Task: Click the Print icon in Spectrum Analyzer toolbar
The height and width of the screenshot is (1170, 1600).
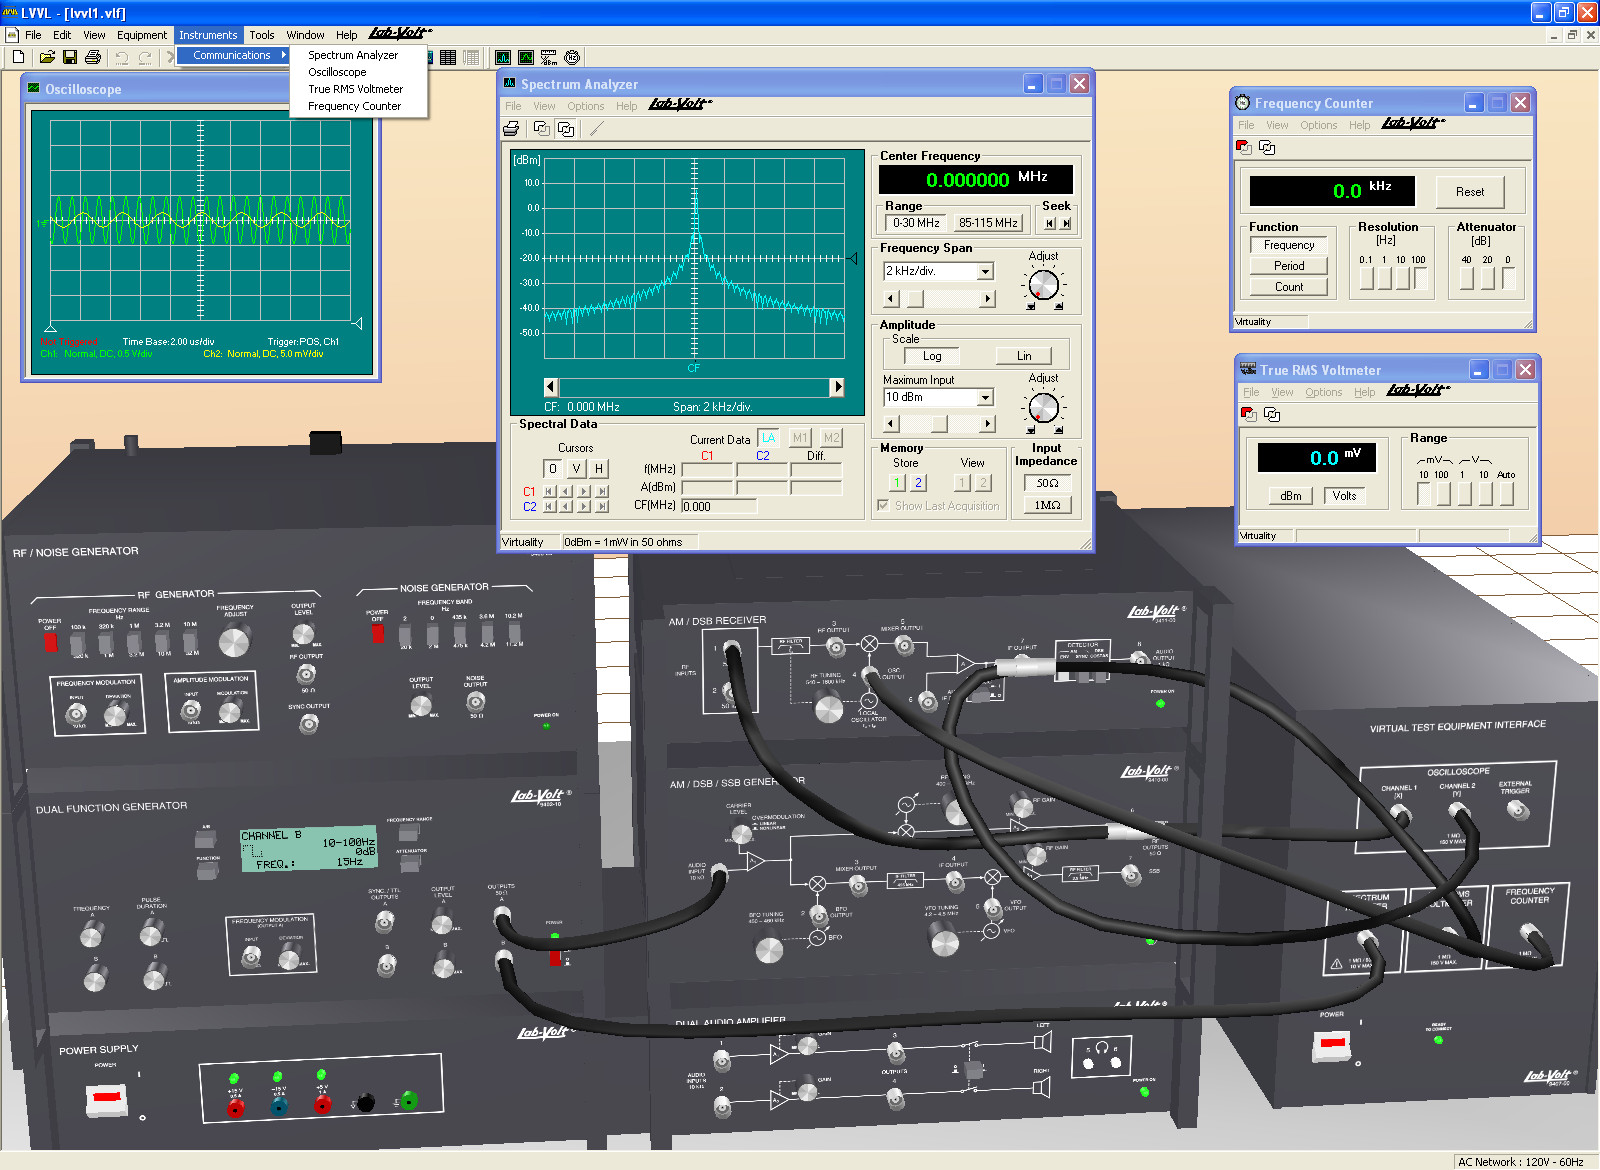Action: 510,128
